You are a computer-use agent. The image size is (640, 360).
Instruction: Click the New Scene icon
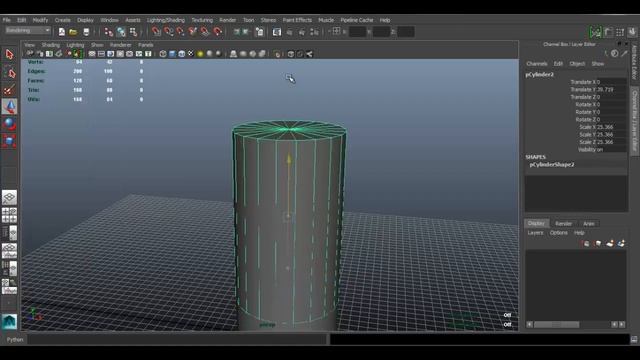(x=62, y=32)
